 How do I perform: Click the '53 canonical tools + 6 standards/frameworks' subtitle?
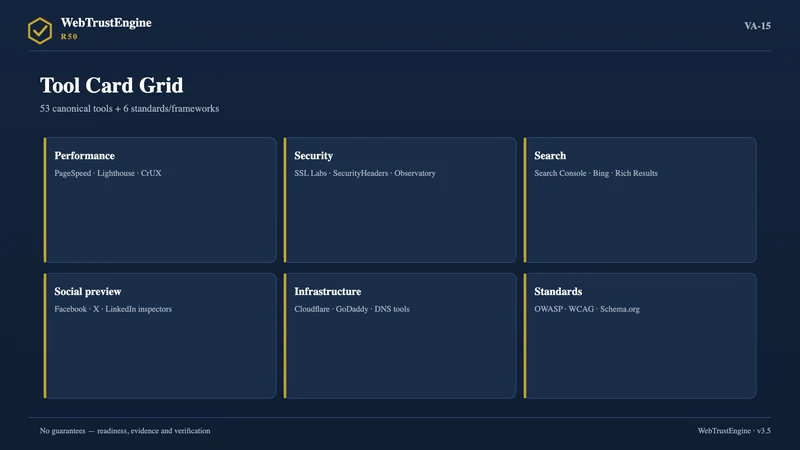tap(130, 109)
